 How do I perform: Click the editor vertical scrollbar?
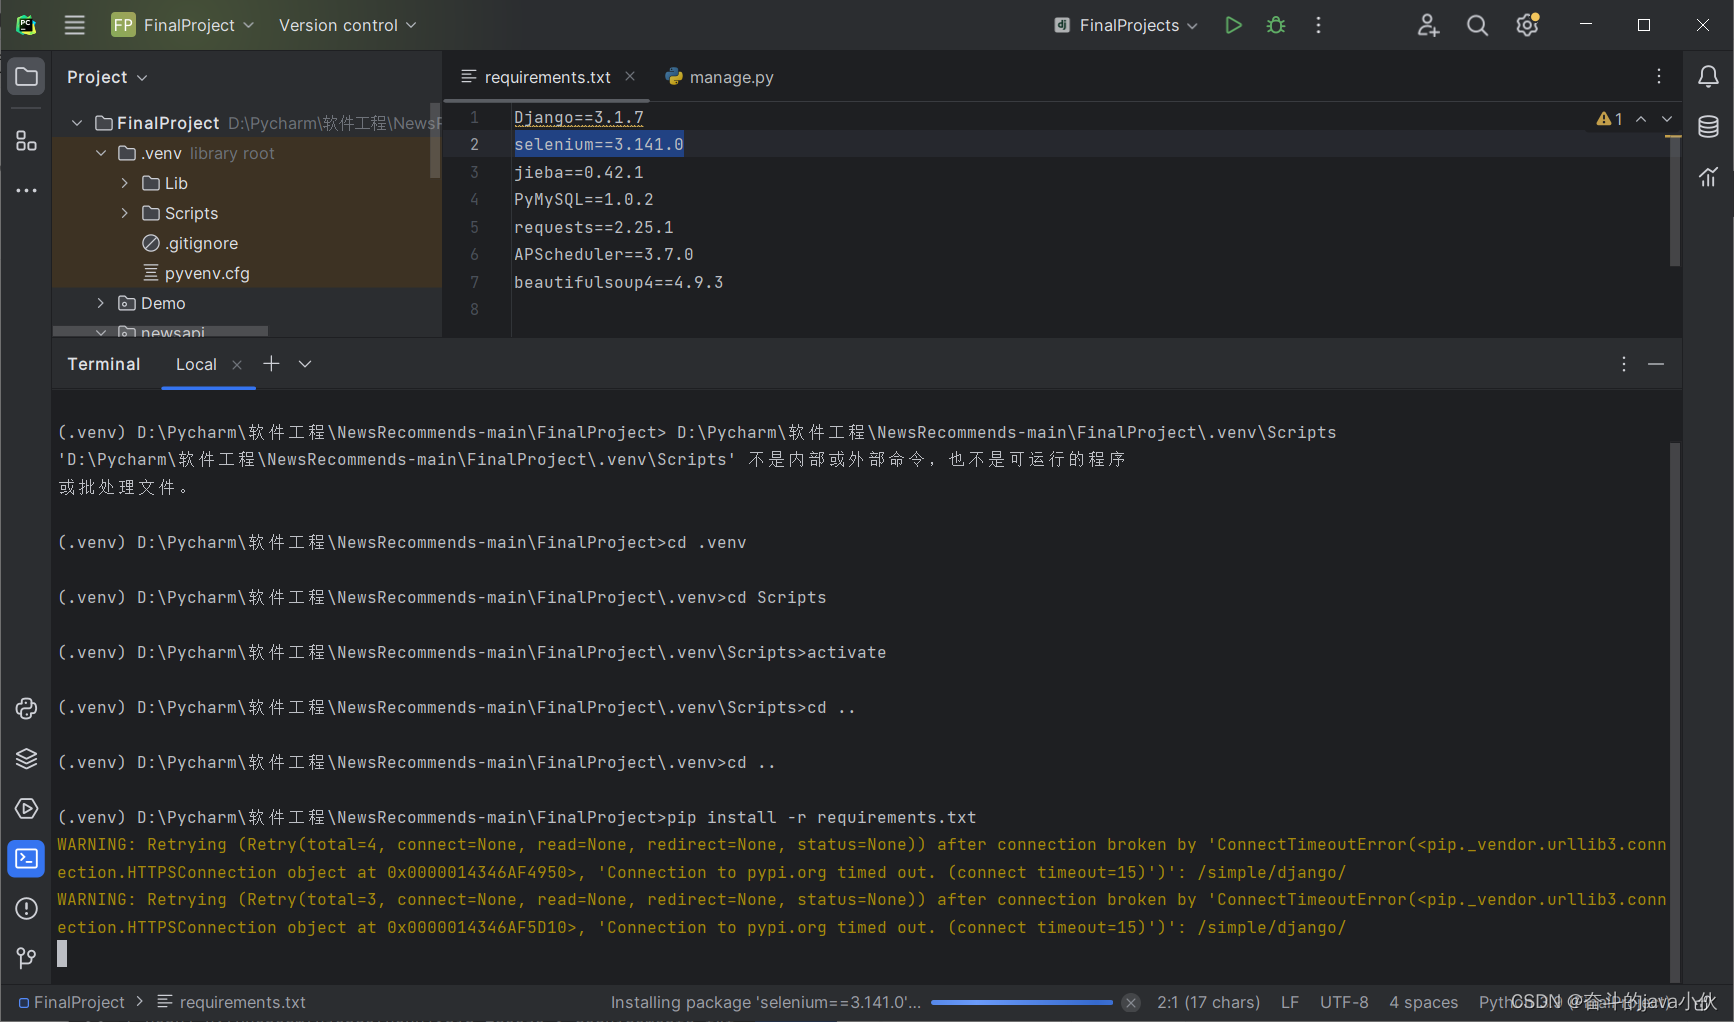pyautogui.click(x=1674, y=200)
